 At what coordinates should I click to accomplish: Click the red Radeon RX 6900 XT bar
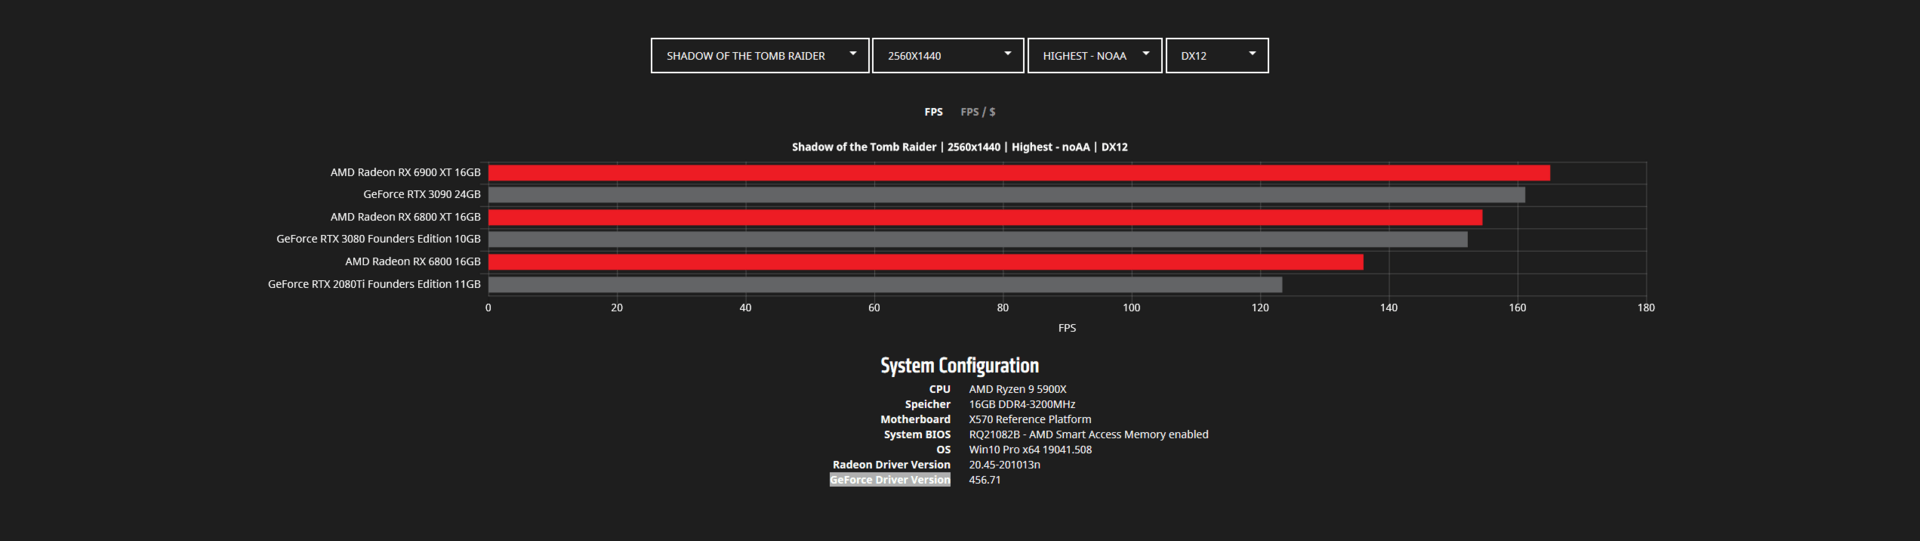1019,173
